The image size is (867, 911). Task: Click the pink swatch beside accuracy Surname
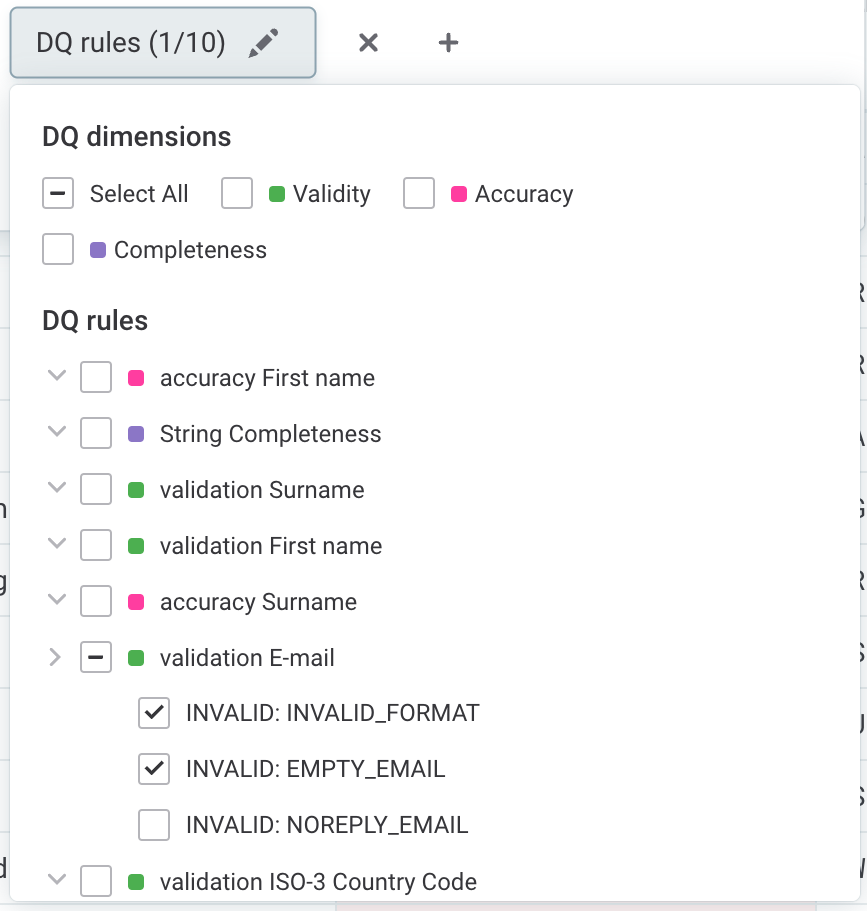tap(137, 602)
